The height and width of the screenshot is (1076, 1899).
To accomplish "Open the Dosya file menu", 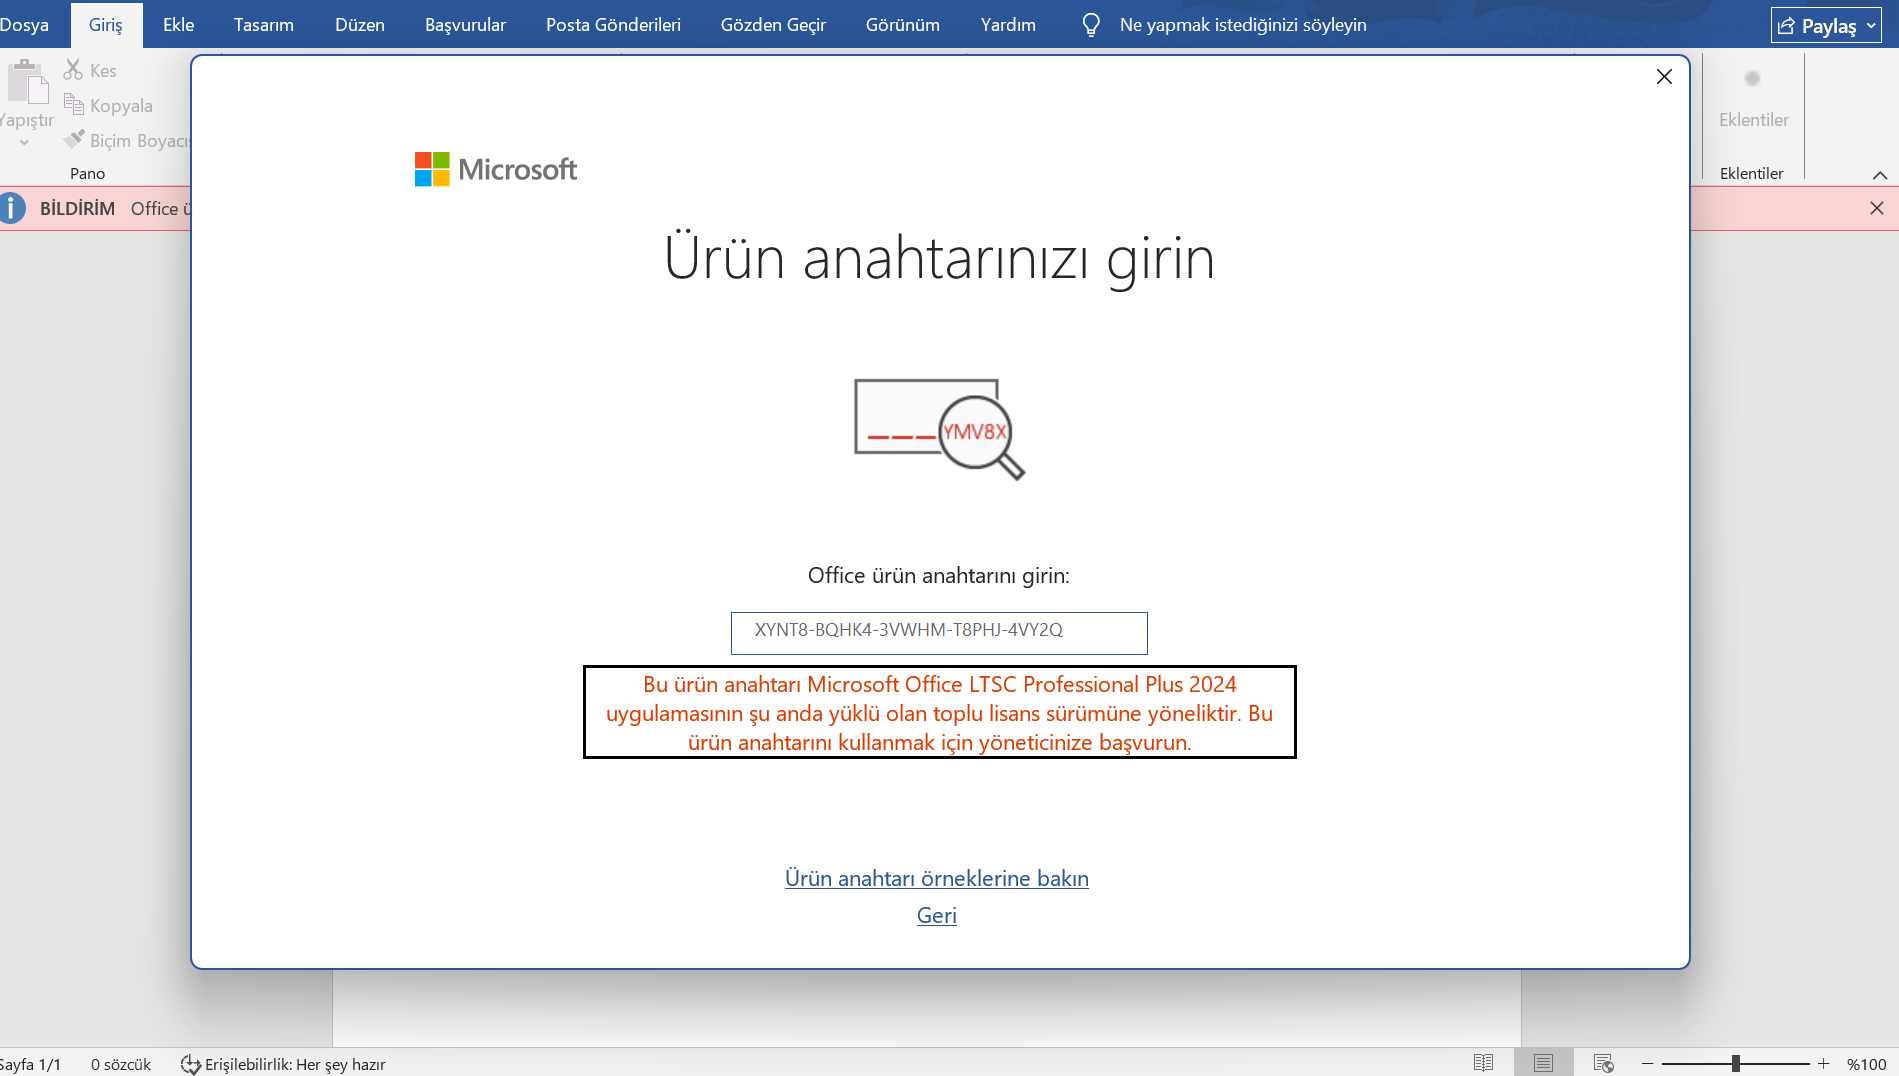I will [24, 24].
